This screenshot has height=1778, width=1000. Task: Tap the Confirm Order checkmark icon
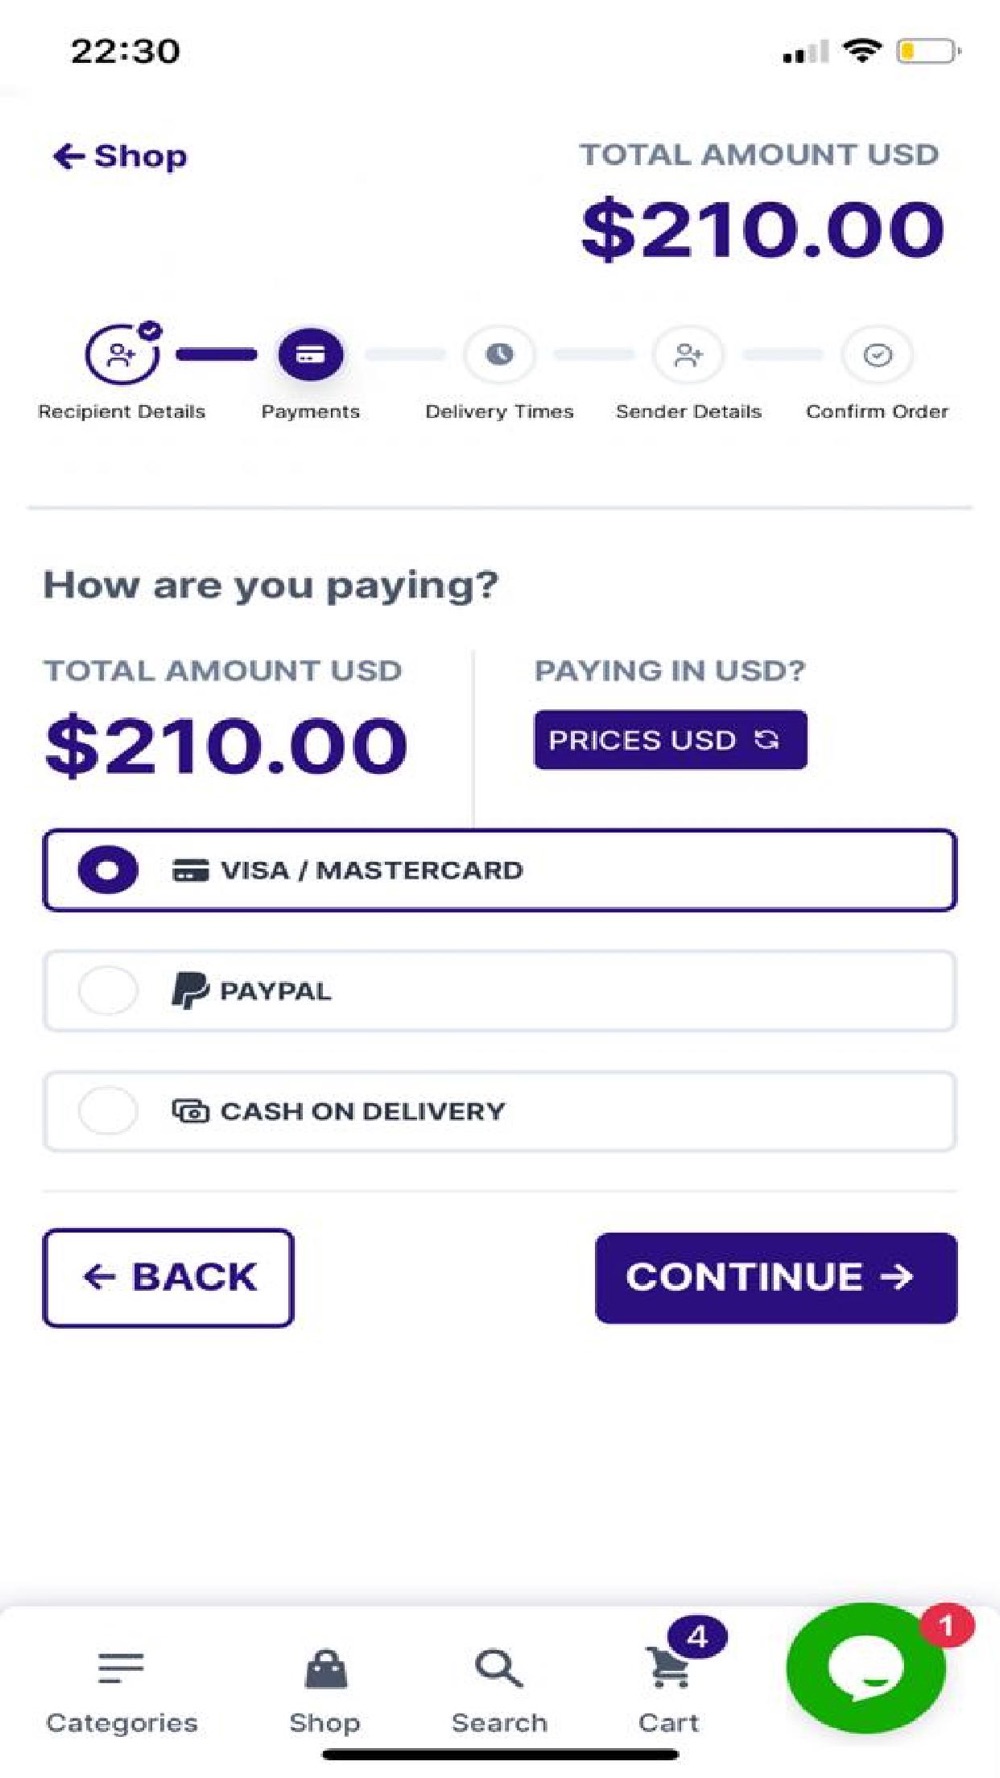click(877, 355)
